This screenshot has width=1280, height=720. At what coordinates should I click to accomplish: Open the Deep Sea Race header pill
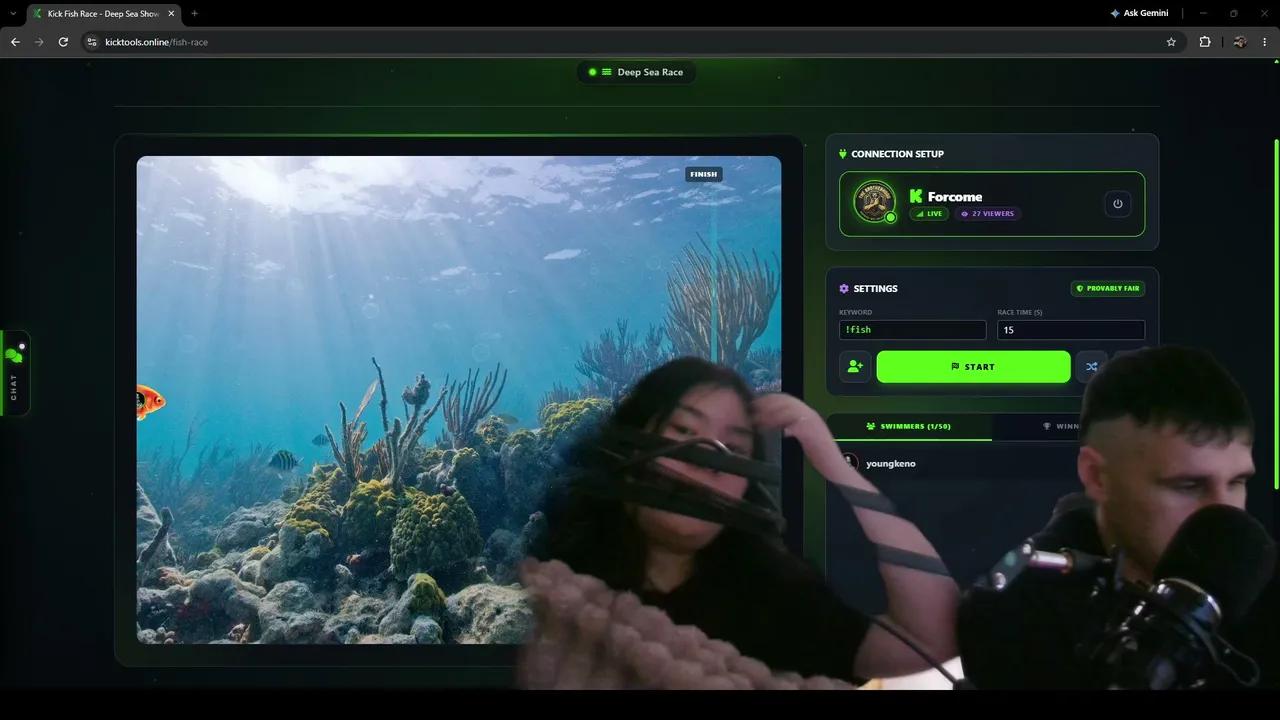(x=636, y=72)
